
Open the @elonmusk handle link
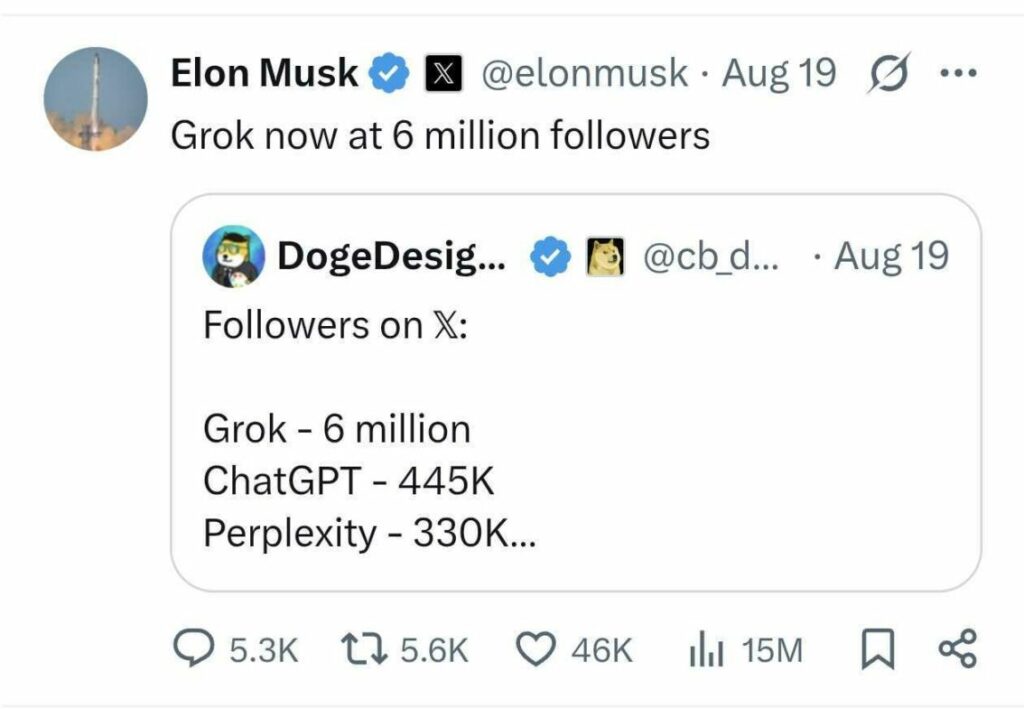[x=584, y=73]
